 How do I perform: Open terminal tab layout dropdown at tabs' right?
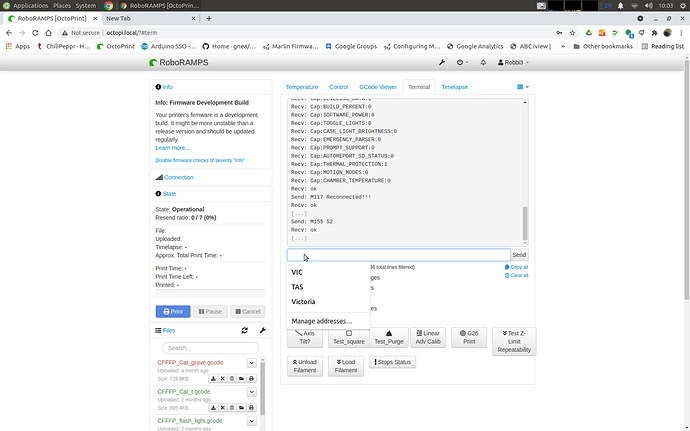tap(523, 87)
